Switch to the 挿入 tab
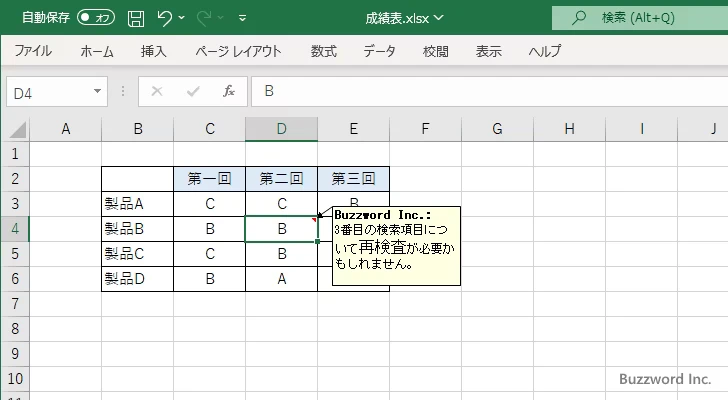728x400 pixels. pos(153,51)
